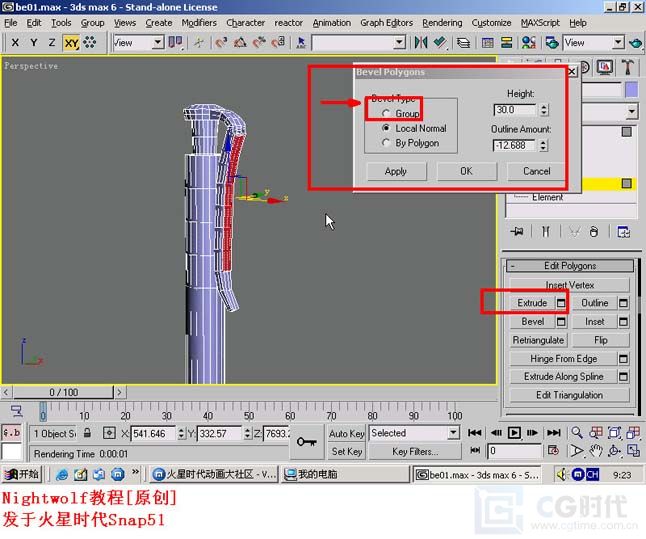
Task: Open the Animation menu
Action: pos(332,23)
